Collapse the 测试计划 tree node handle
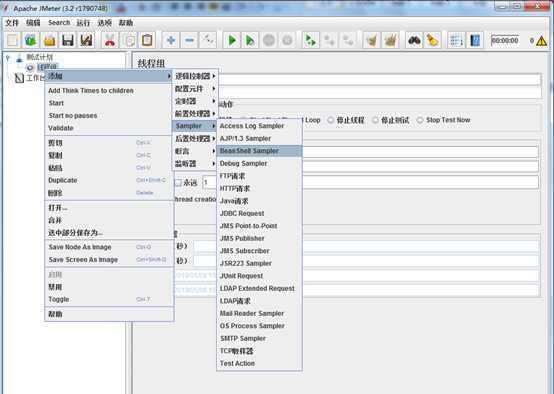The height and width of the screenshot is (394, 554). (7, 58)
